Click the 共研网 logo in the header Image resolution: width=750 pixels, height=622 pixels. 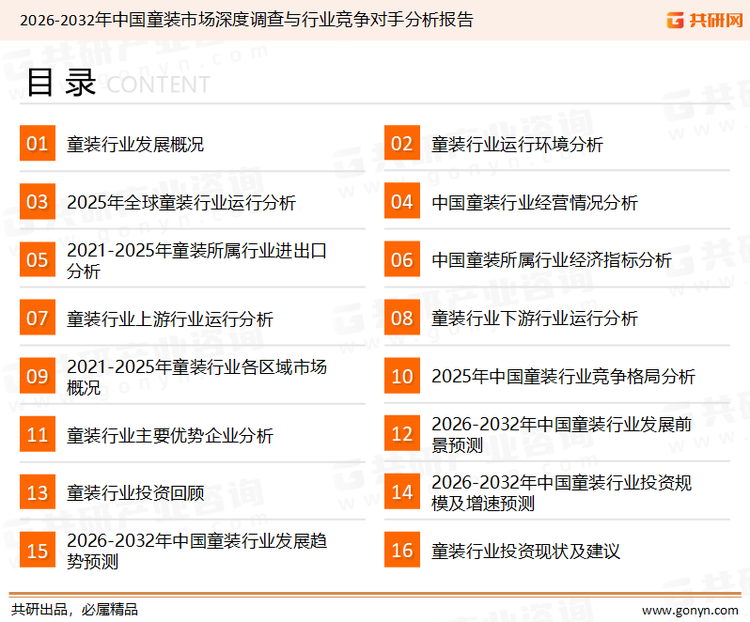(705, 20)
